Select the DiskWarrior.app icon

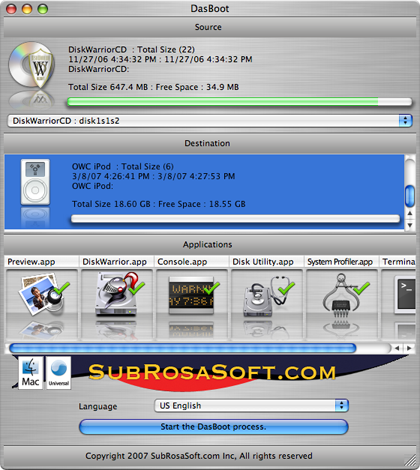click(x=117, y=294)
